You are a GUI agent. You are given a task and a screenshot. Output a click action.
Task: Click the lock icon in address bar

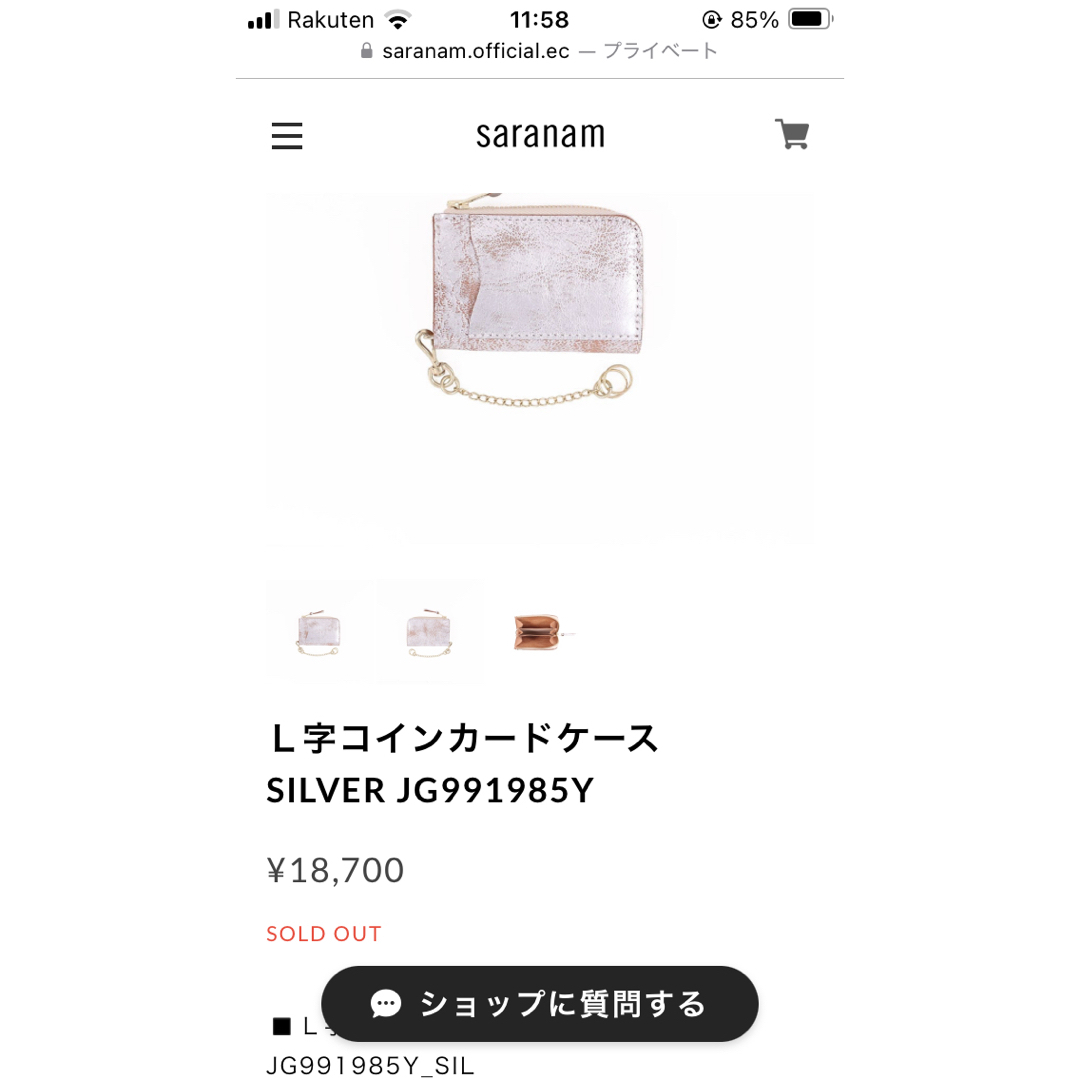[x=366, y=51]
